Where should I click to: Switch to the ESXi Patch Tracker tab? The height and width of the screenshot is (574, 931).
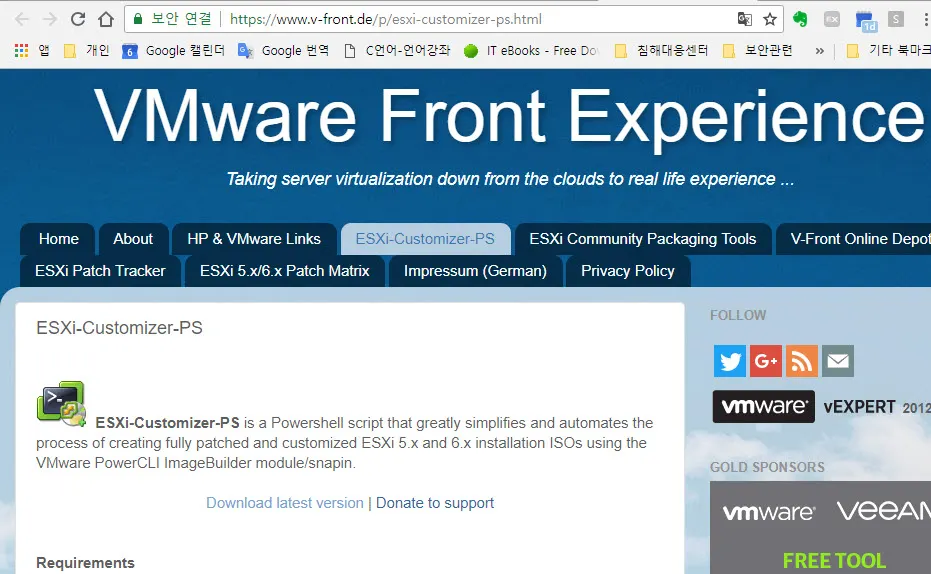pos(100,271)
